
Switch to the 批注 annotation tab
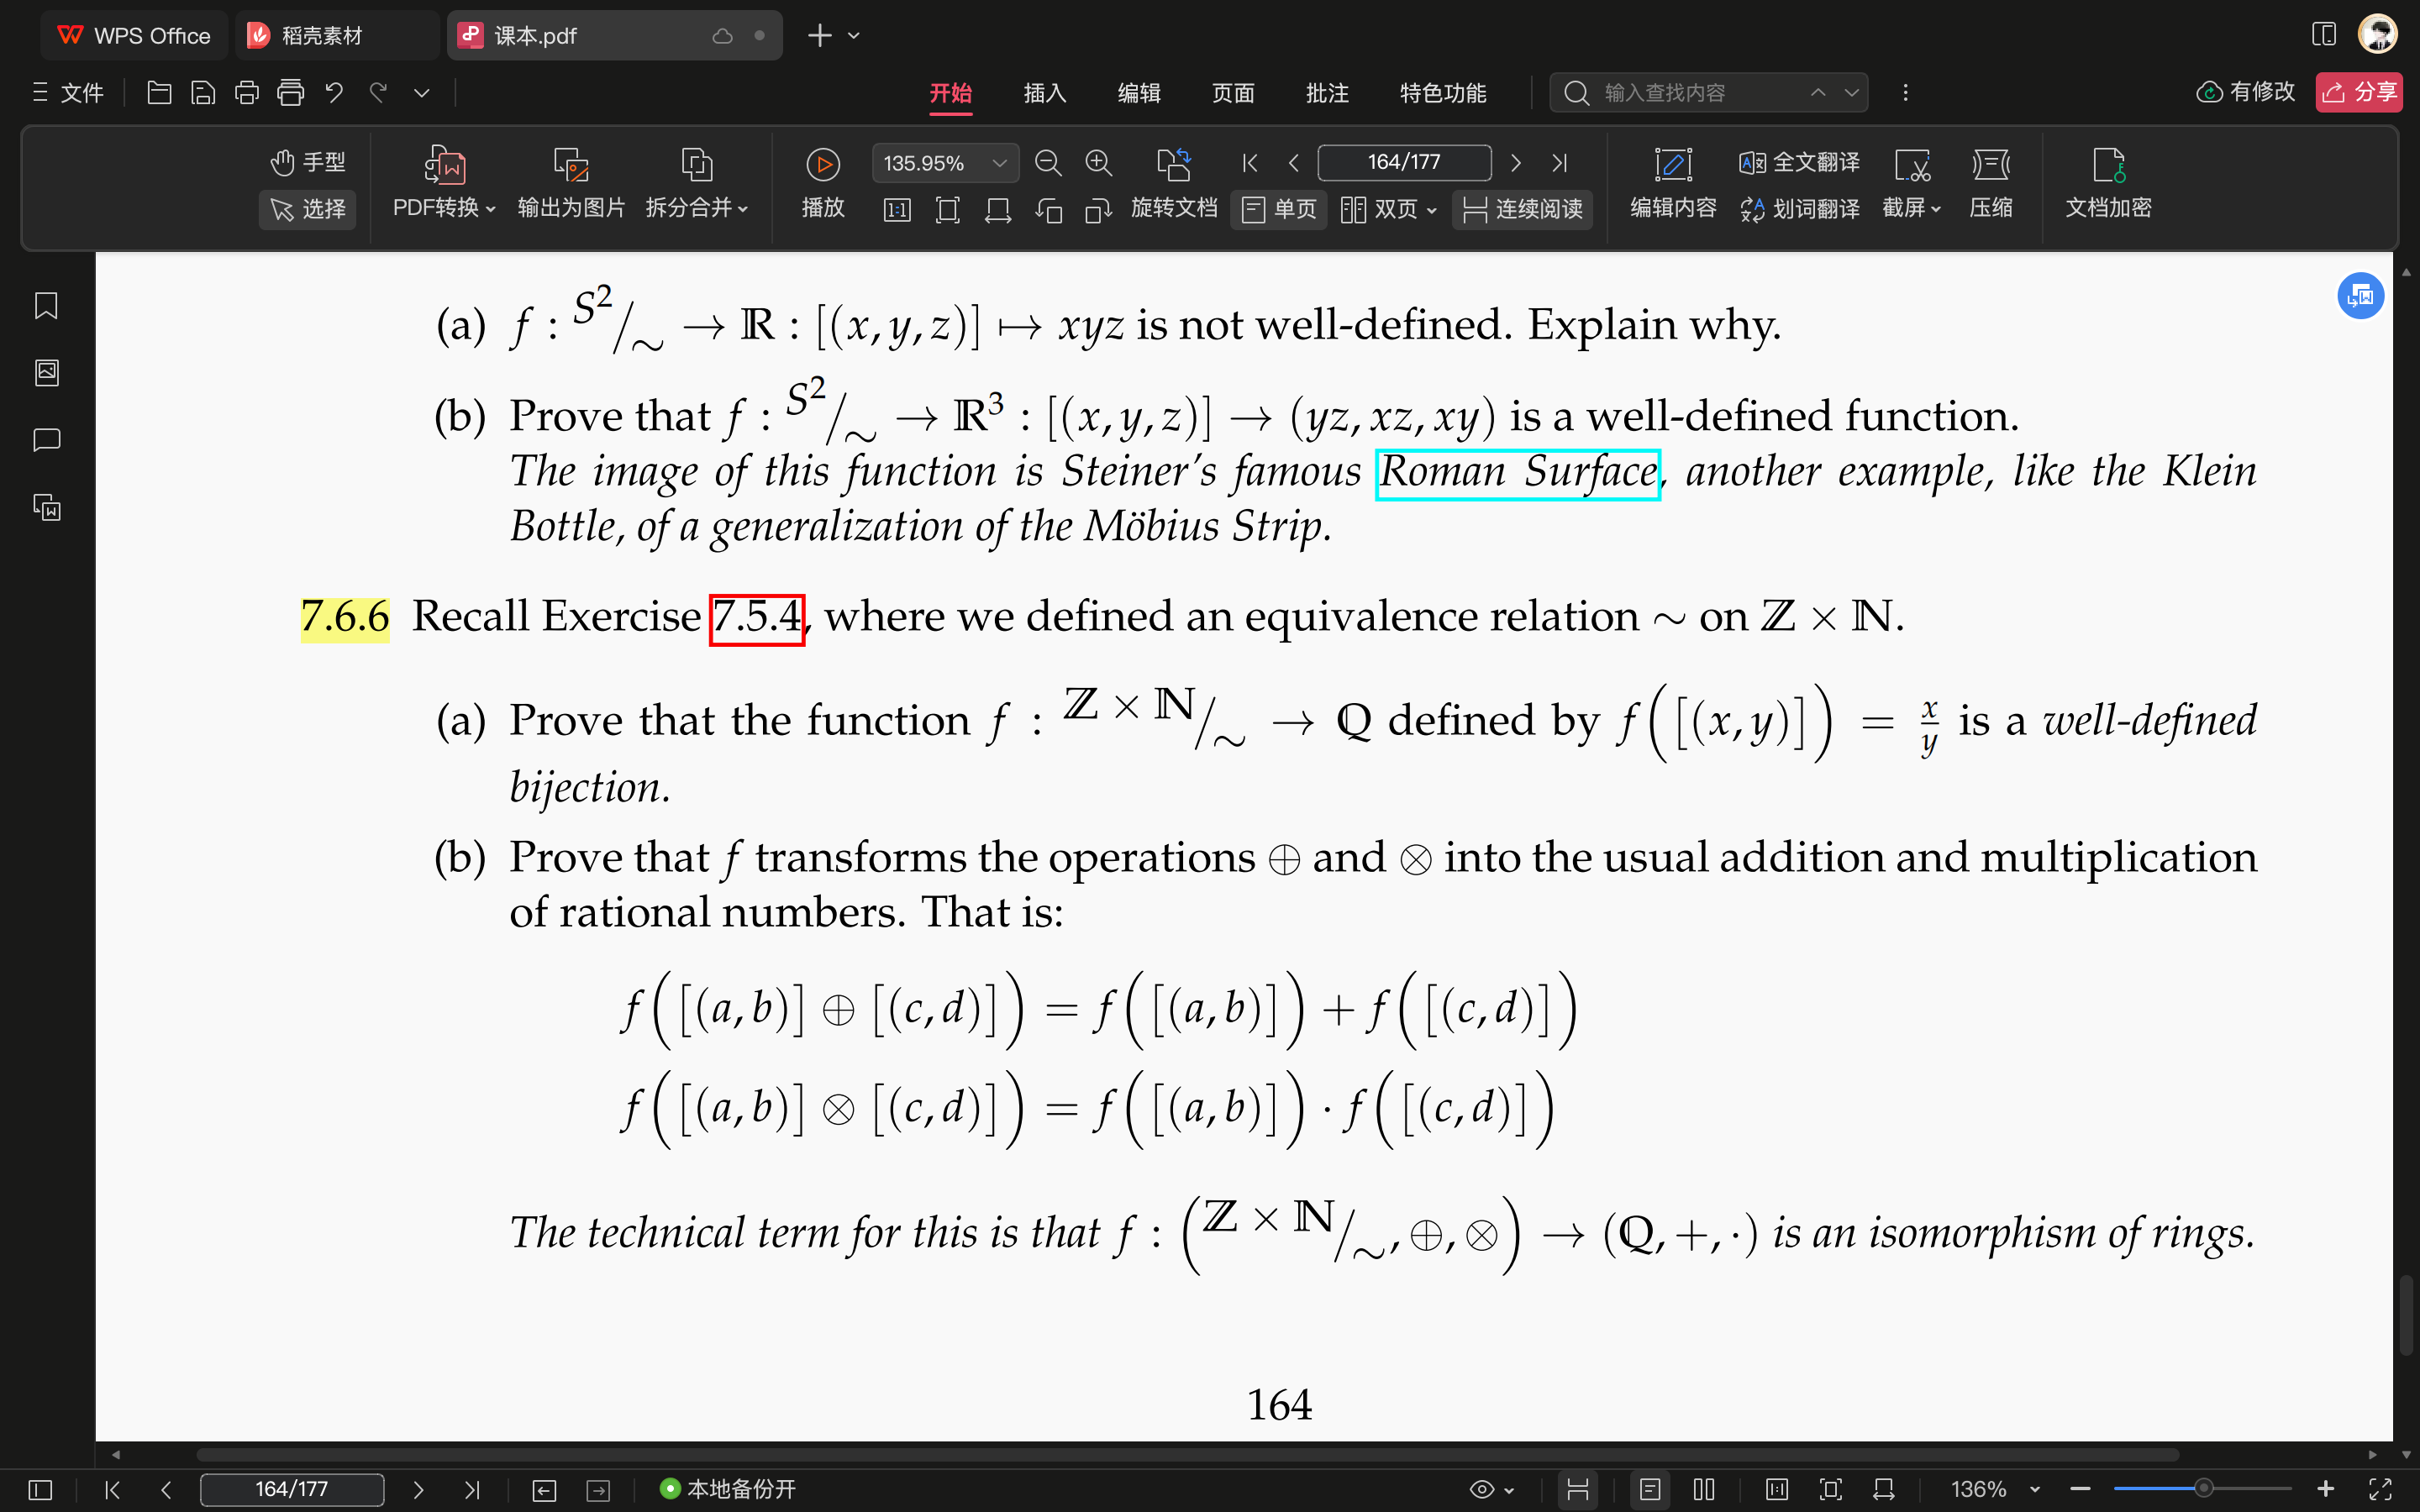[1327, 92]
